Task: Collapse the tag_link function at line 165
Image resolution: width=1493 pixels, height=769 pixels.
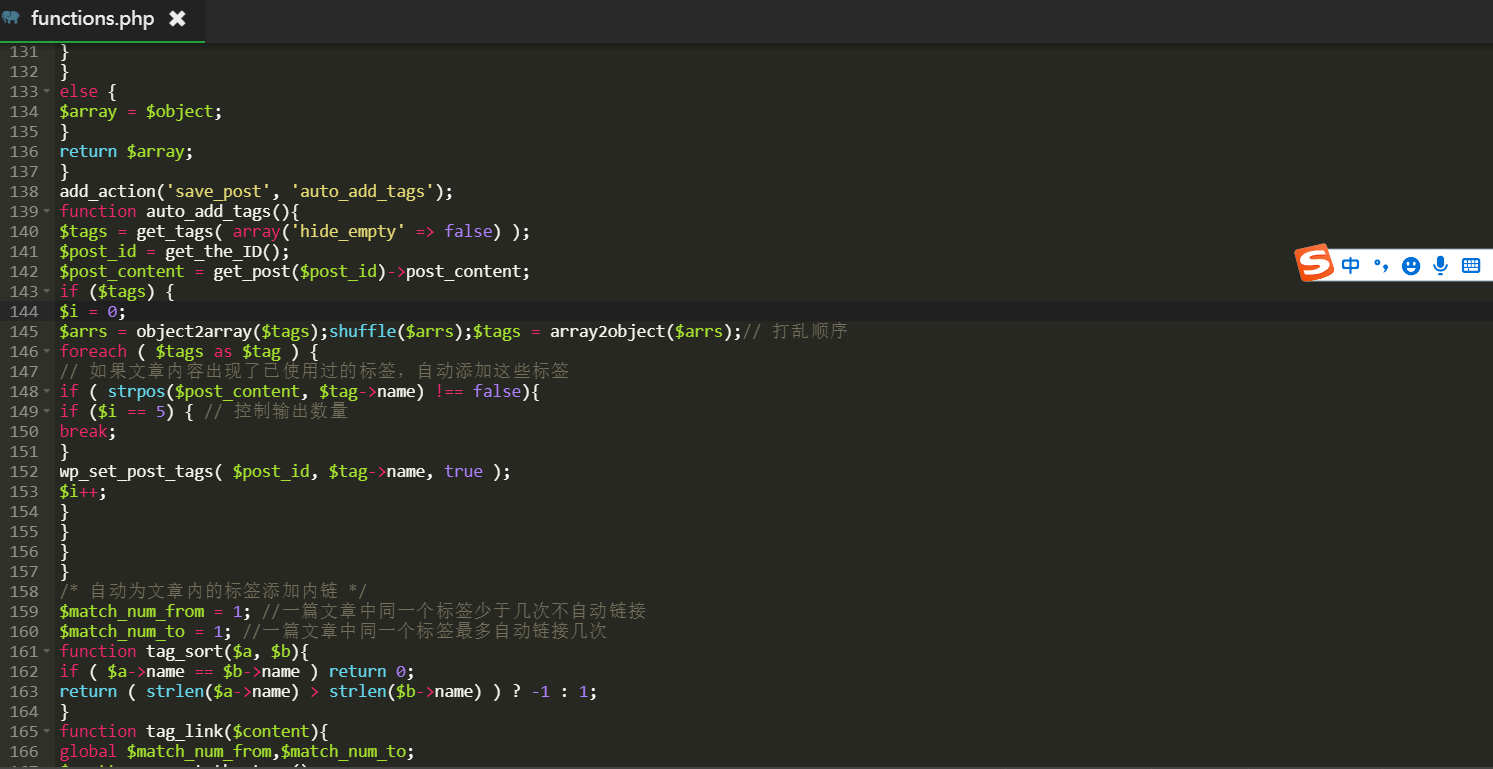Action: 47,731
